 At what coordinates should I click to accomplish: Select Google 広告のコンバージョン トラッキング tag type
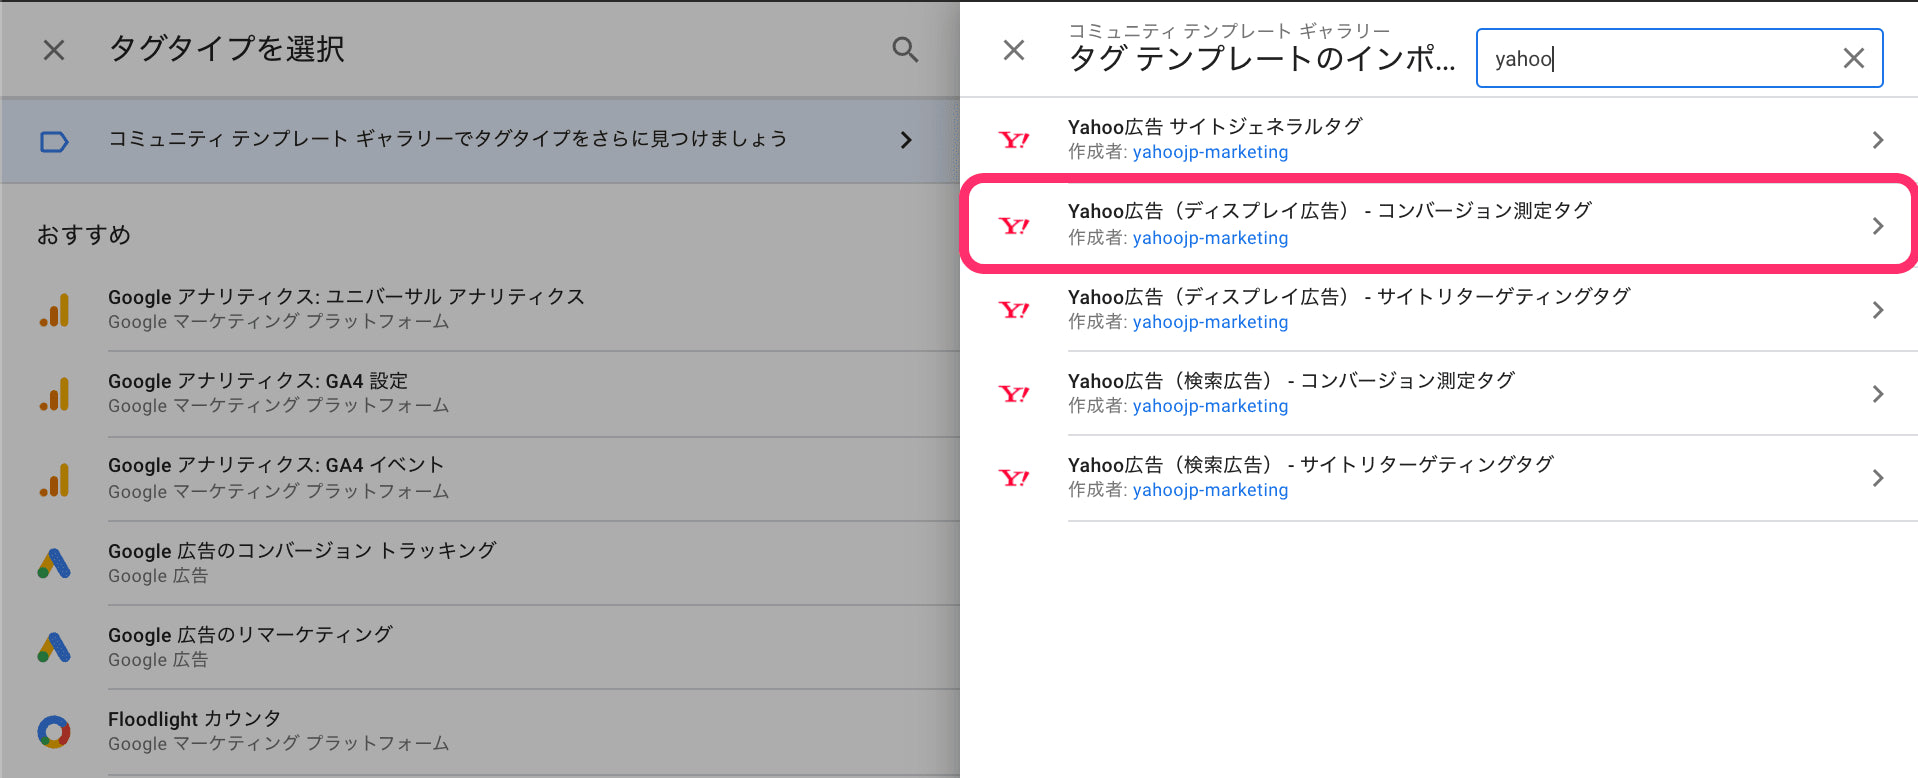click(480, 563)
